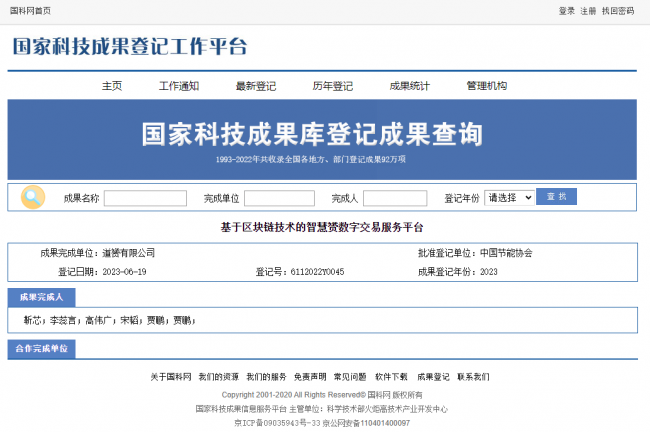Image resolution: width=650 pixels, height=432 pixels.
Task: Open the 管理机构 menu item
Action: point(487,86)
